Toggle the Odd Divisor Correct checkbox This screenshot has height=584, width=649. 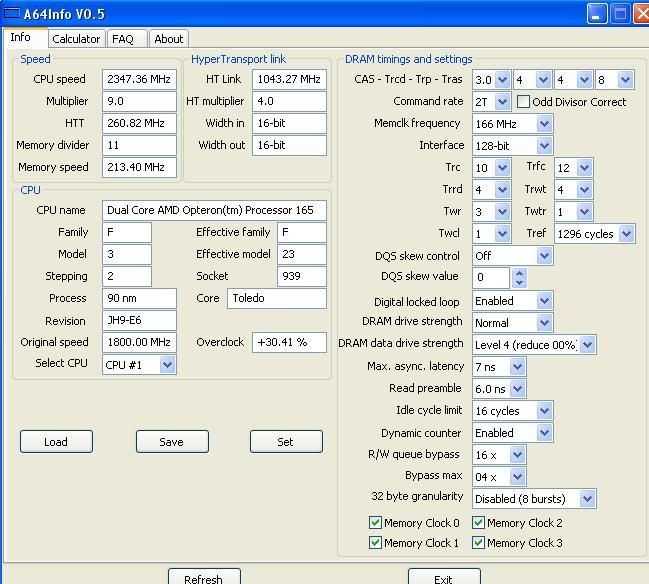tap(523, 101)
